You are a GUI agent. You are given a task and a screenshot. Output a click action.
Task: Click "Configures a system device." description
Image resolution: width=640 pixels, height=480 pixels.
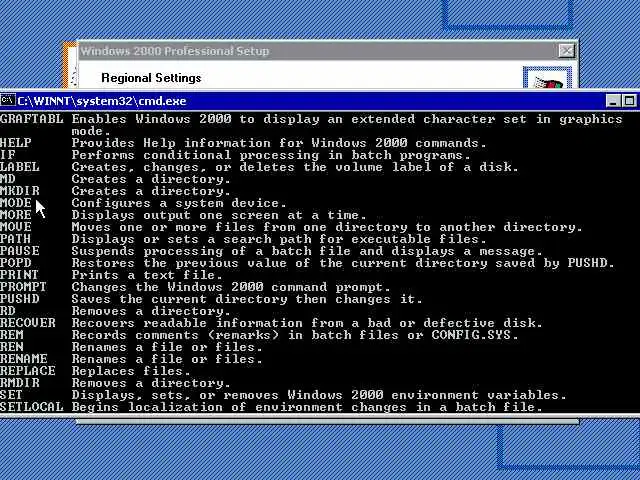[179, 203]
